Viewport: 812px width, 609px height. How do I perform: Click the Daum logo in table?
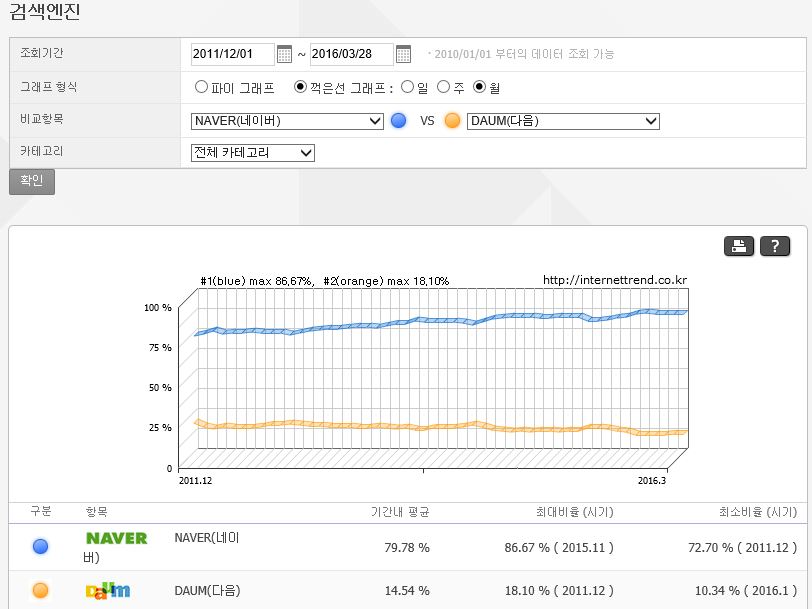pyautogui.click(x=108, y=590)
